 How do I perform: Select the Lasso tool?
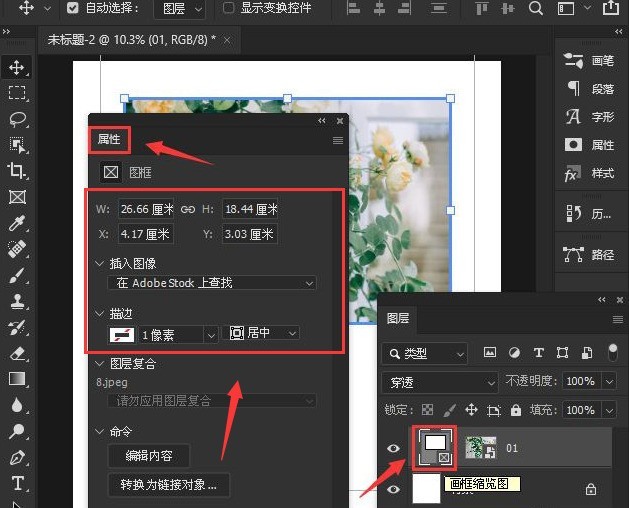click(17, 119)
